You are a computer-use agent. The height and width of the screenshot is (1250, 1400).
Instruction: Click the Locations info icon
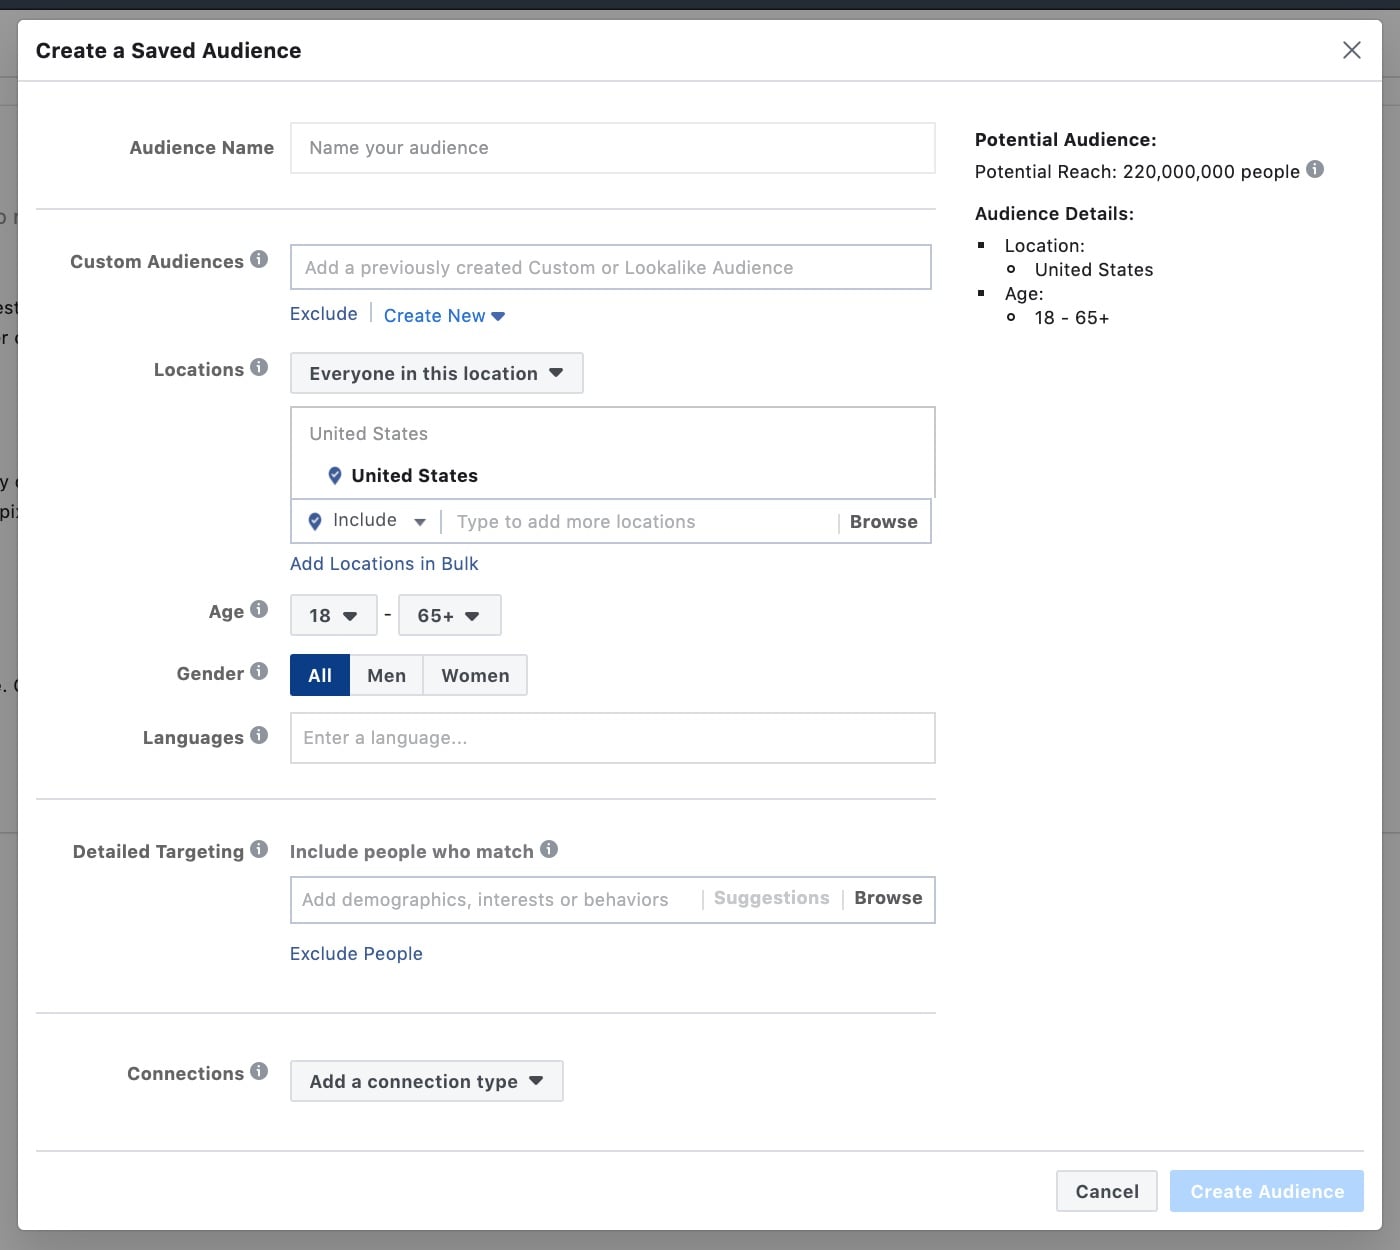(x=259, y=368)
